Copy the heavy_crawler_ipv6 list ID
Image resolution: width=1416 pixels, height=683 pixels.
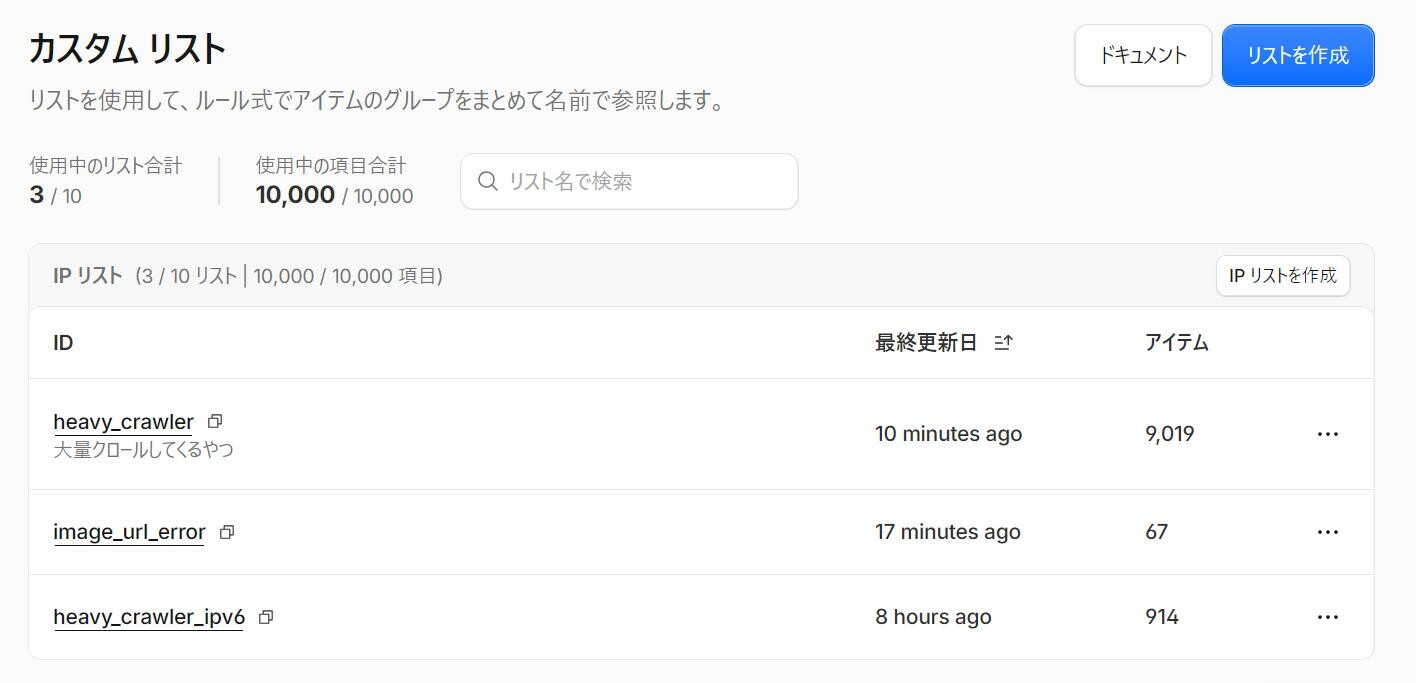(266, 617)
